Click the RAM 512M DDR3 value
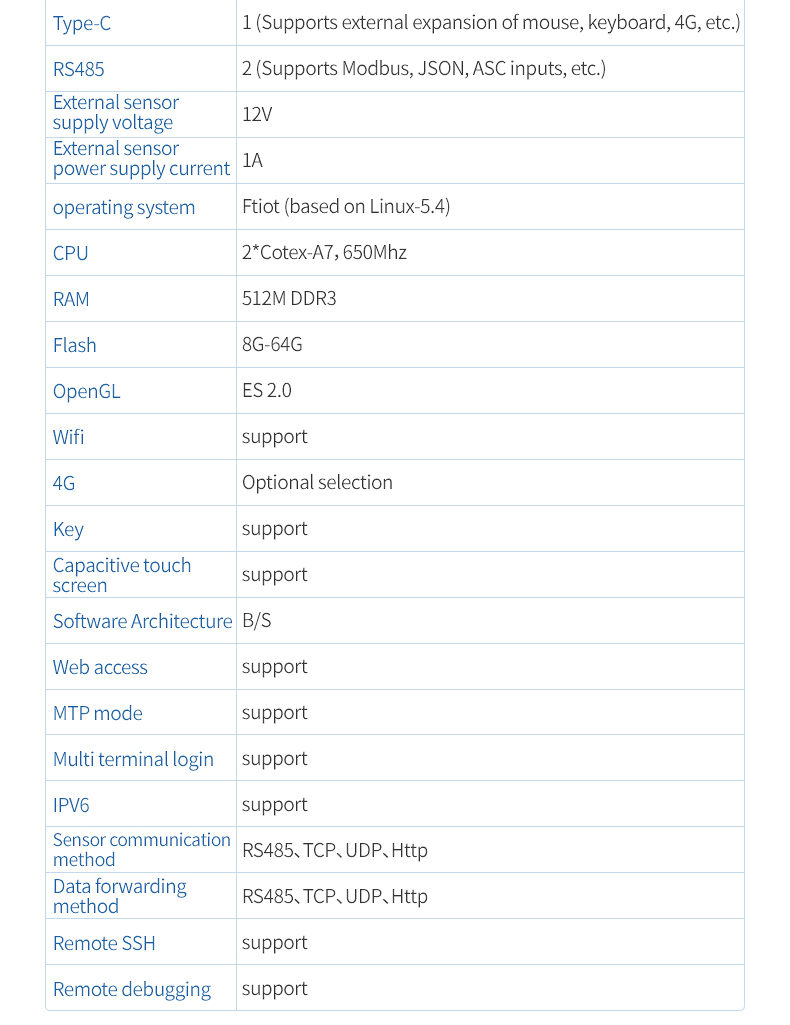 pos(289,299)
